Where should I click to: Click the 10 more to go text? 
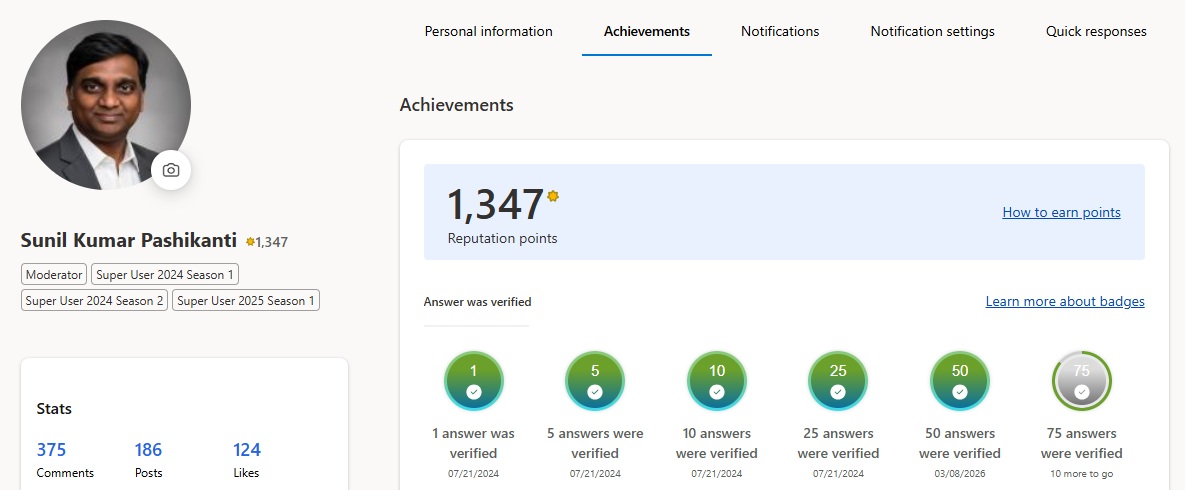pyautogui.click(x=1081, y=474)
